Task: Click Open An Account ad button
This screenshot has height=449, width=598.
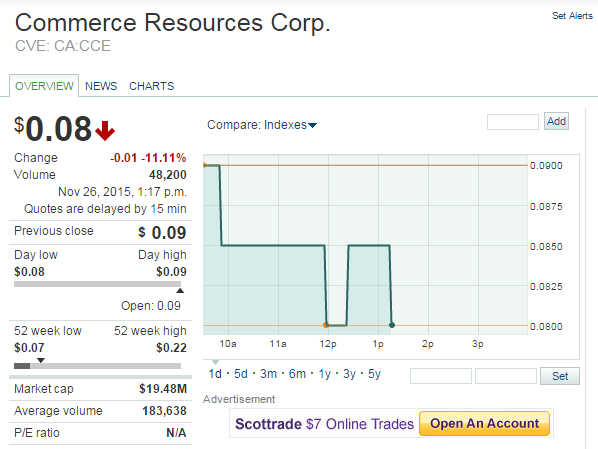Action: 484,423
